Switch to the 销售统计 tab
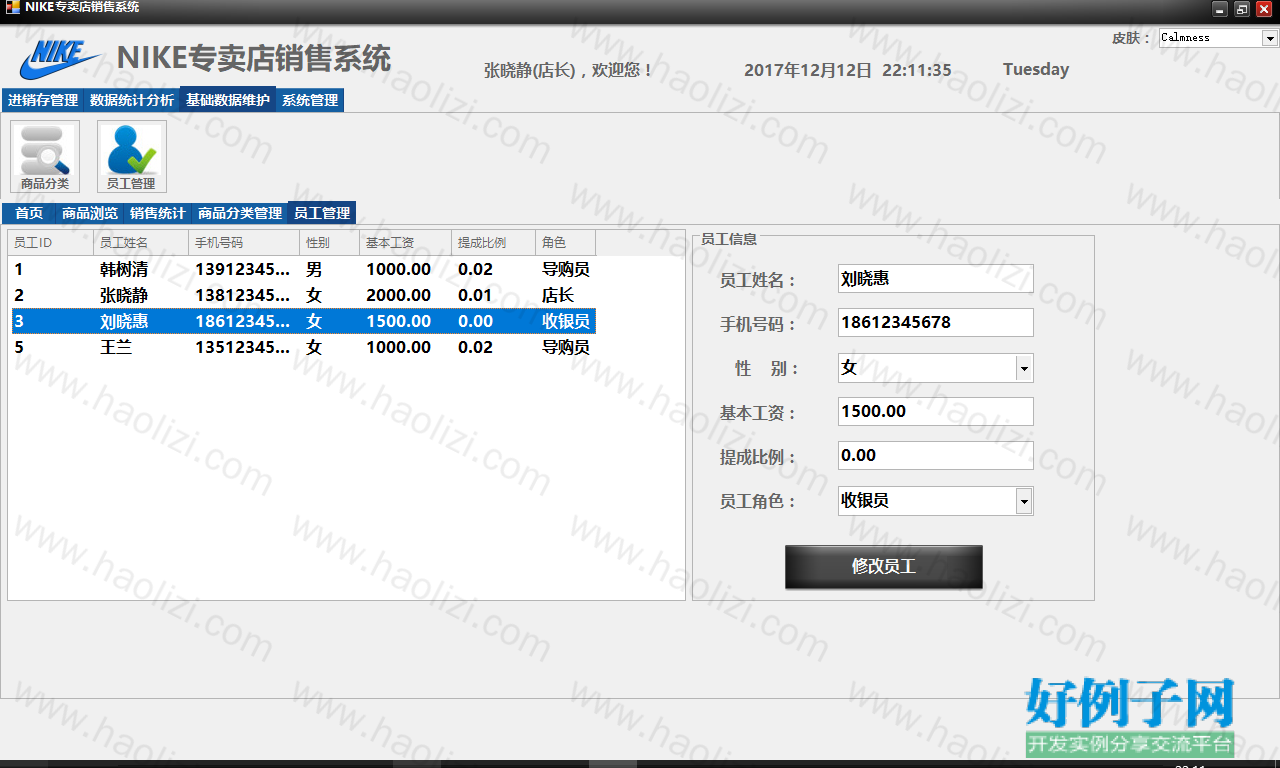The width and height of the screenshot is (1280, 768). point(157,213)
